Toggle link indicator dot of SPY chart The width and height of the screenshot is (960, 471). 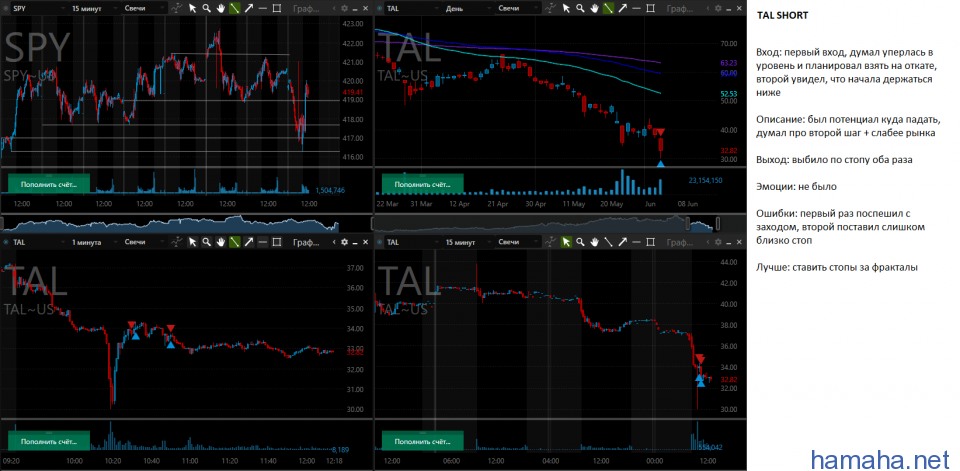point(6,8)
